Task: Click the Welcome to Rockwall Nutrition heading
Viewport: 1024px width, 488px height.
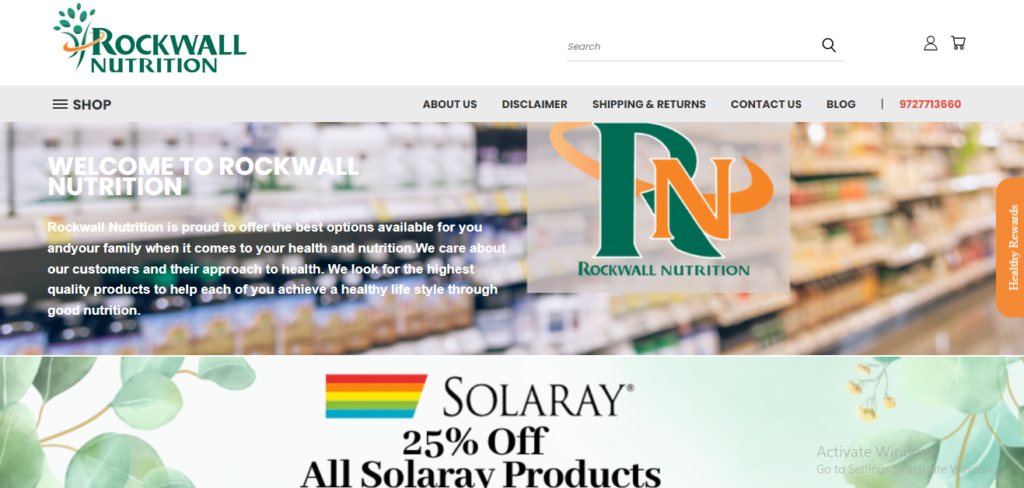Action: (203, 176)
